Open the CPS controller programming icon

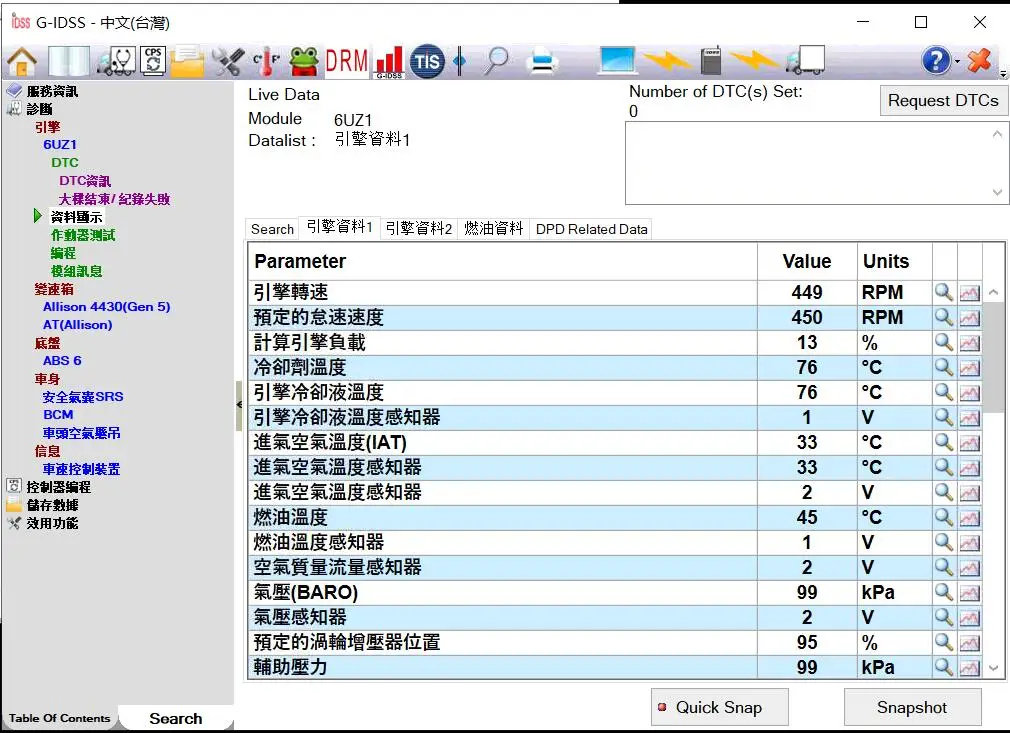pos(153,61)
